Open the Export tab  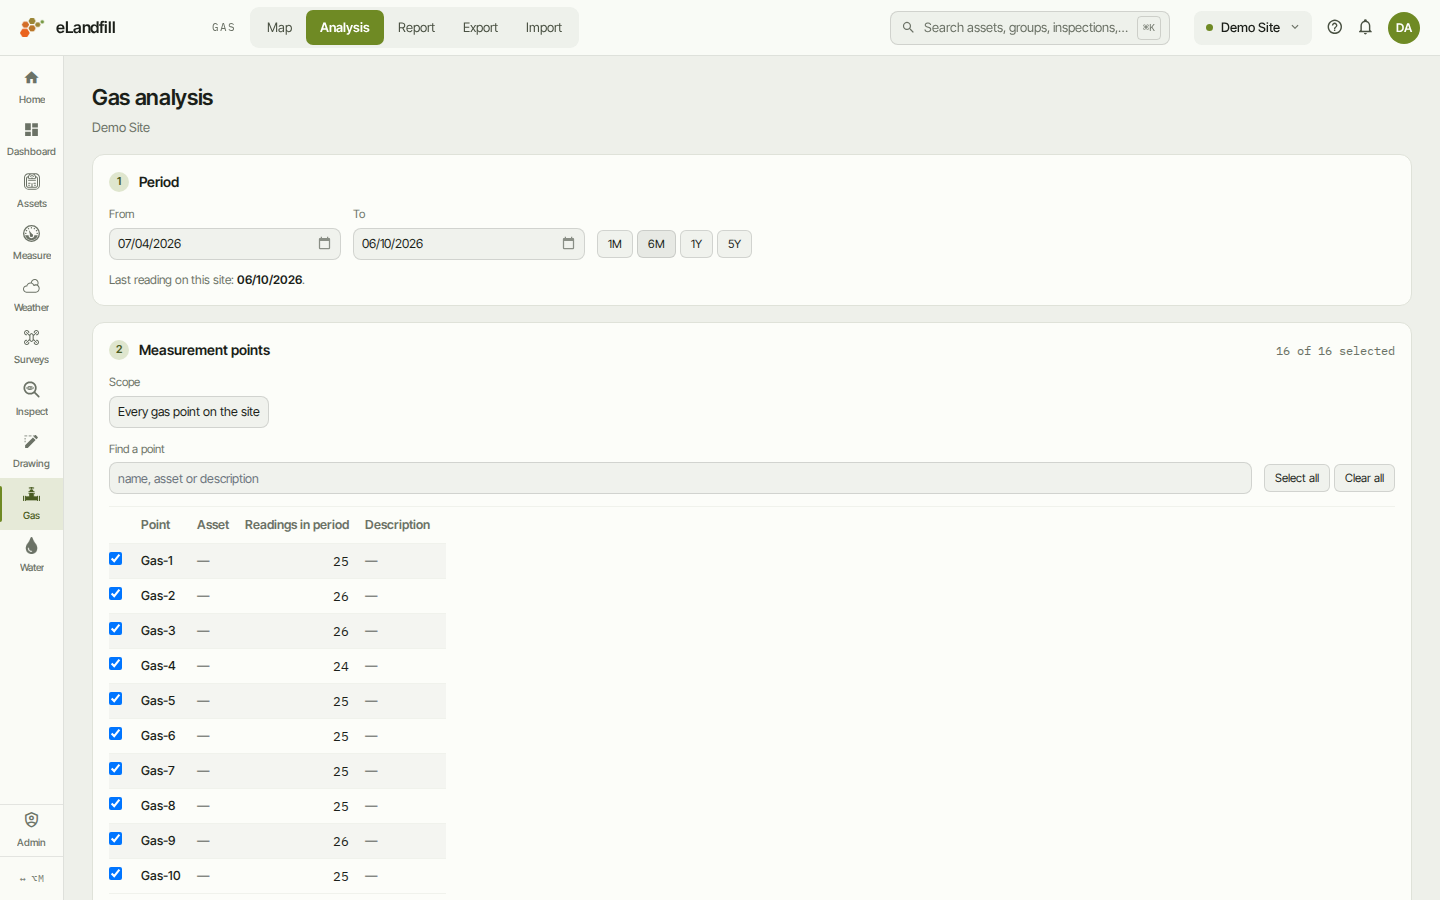click(480, 27)
